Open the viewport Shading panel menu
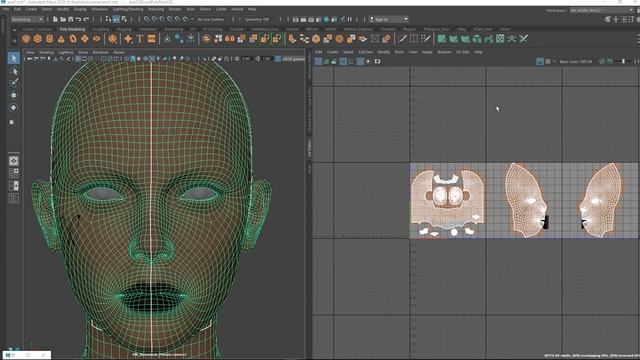Image resolution: width=640 pixels, height=360 pixels. 46,52
